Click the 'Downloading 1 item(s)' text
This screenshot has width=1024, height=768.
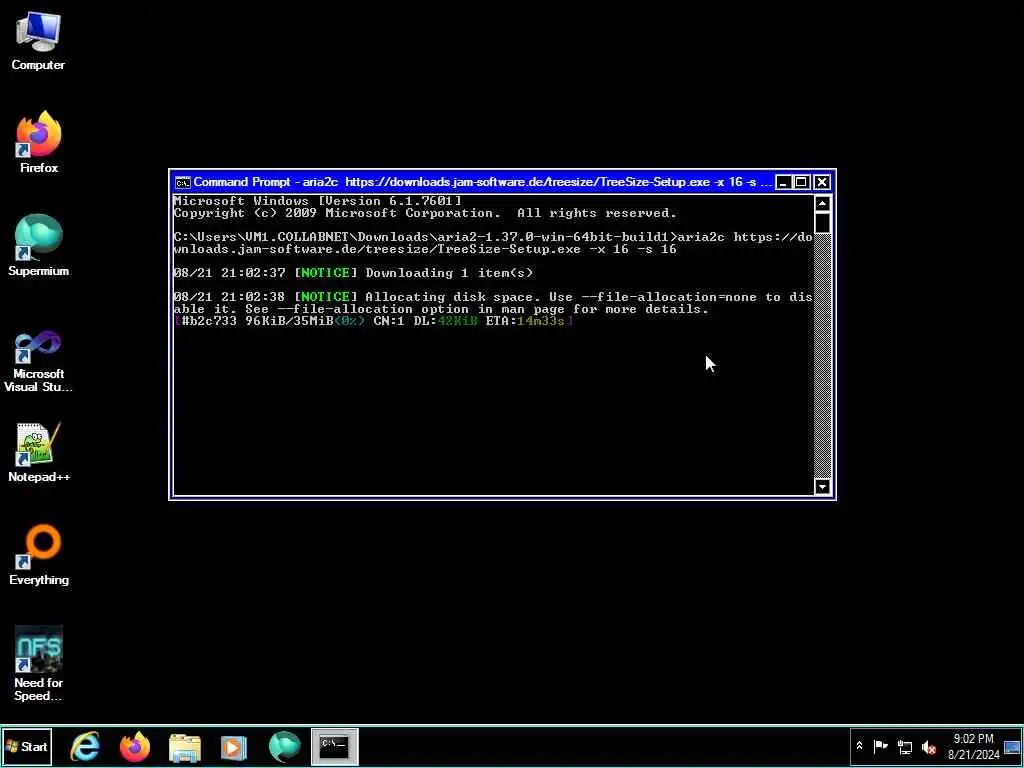[449, 273]
